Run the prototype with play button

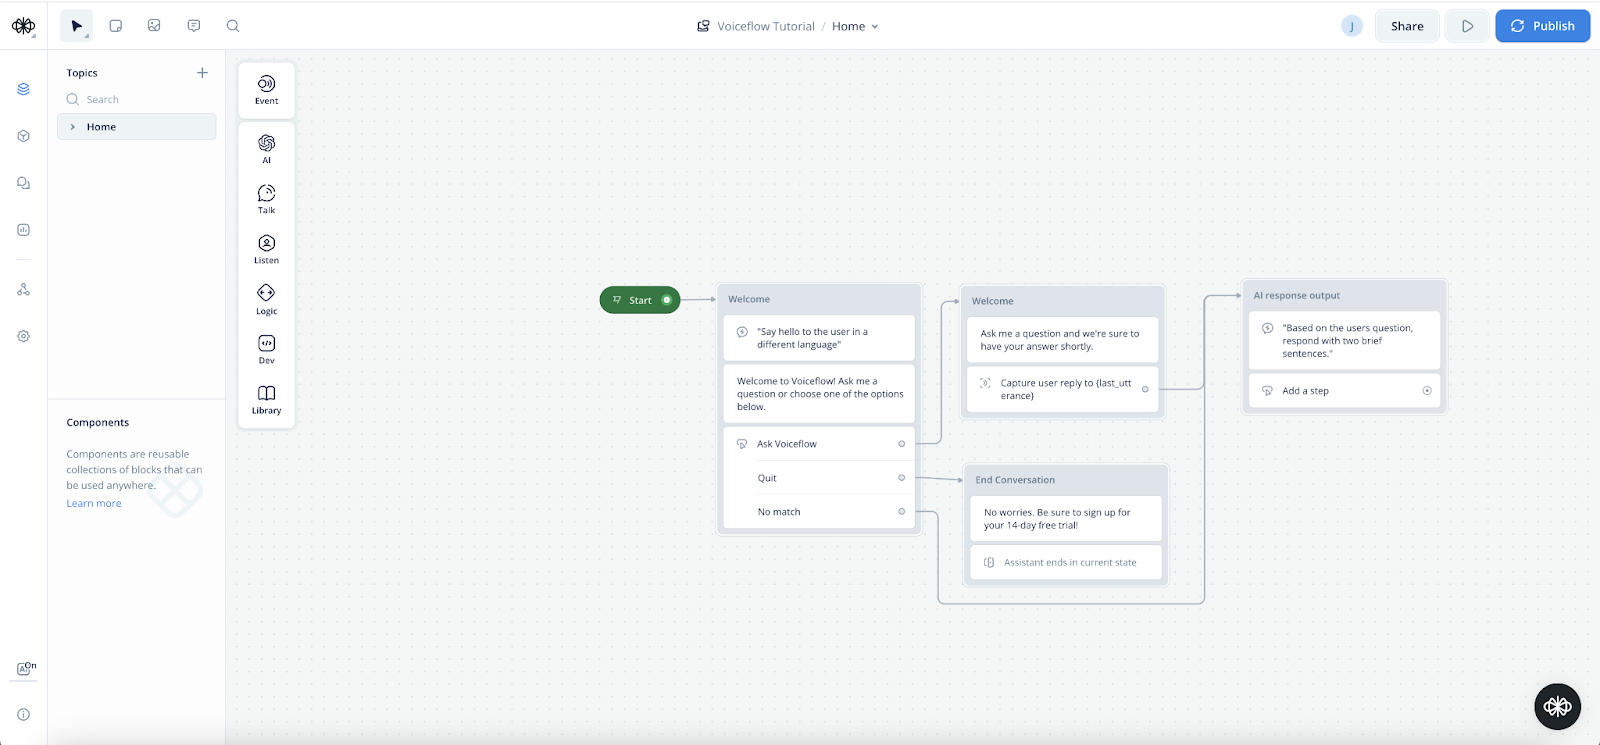1468,26
